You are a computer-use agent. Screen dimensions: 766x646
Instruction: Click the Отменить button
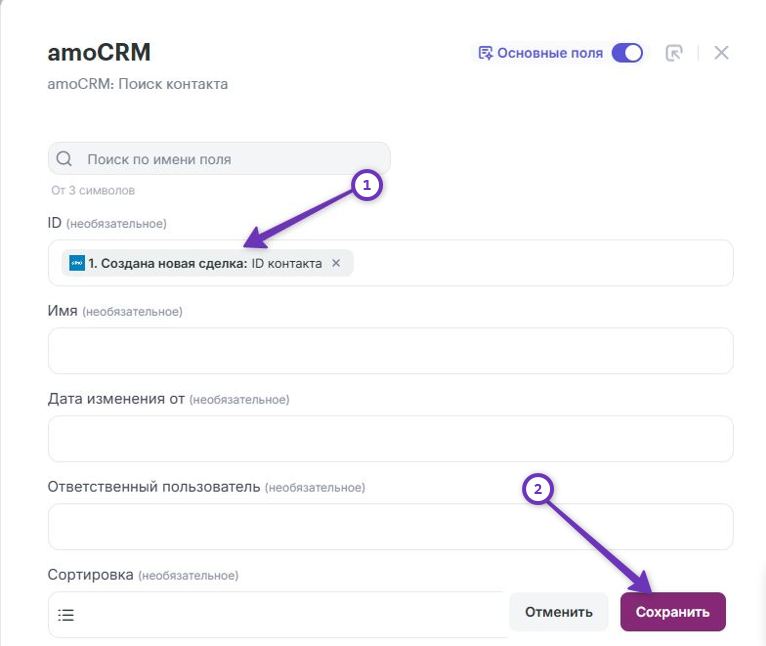(x=559, y=612)
